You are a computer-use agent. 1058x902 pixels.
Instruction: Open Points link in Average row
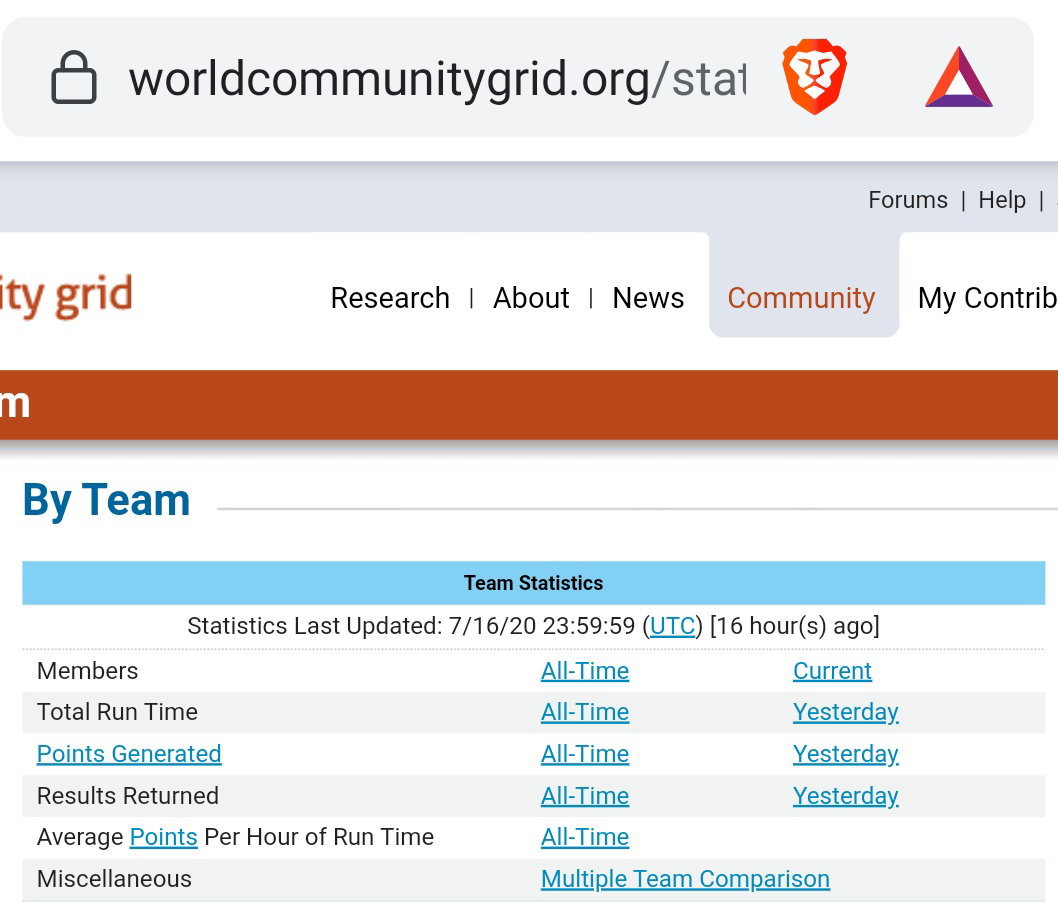click(163, 837)
